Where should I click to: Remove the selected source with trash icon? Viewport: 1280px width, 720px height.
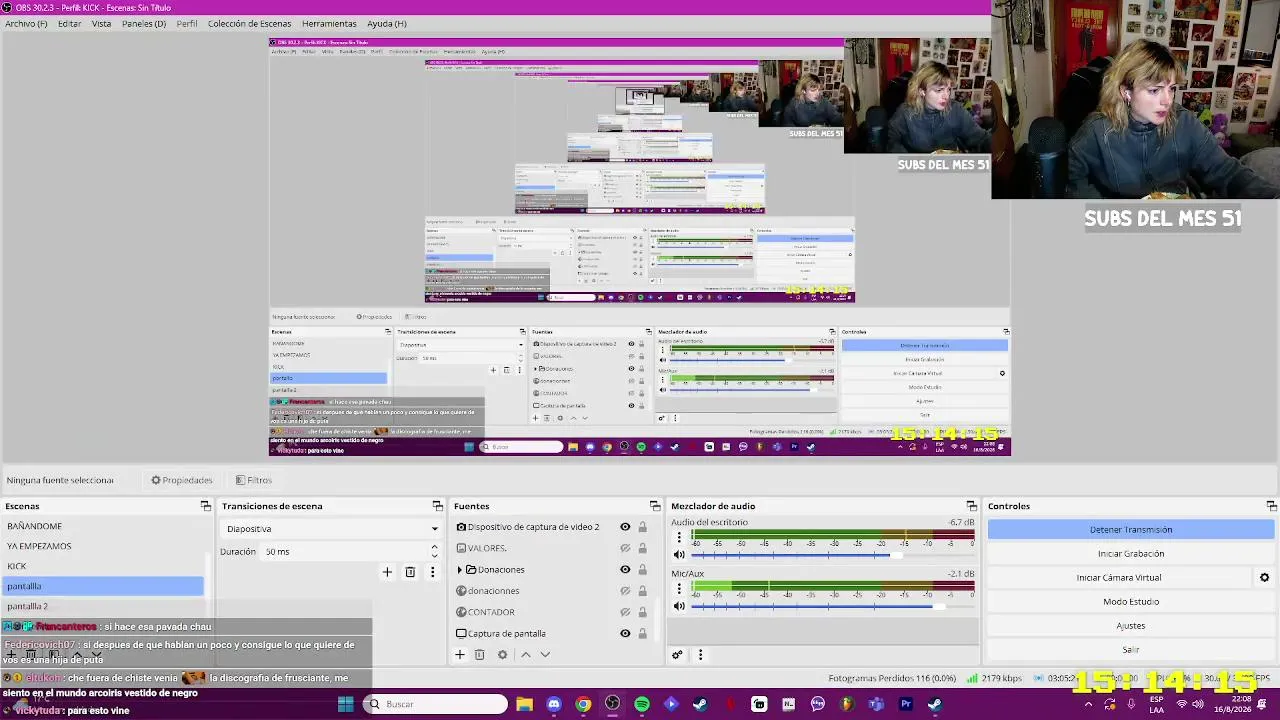480,655
